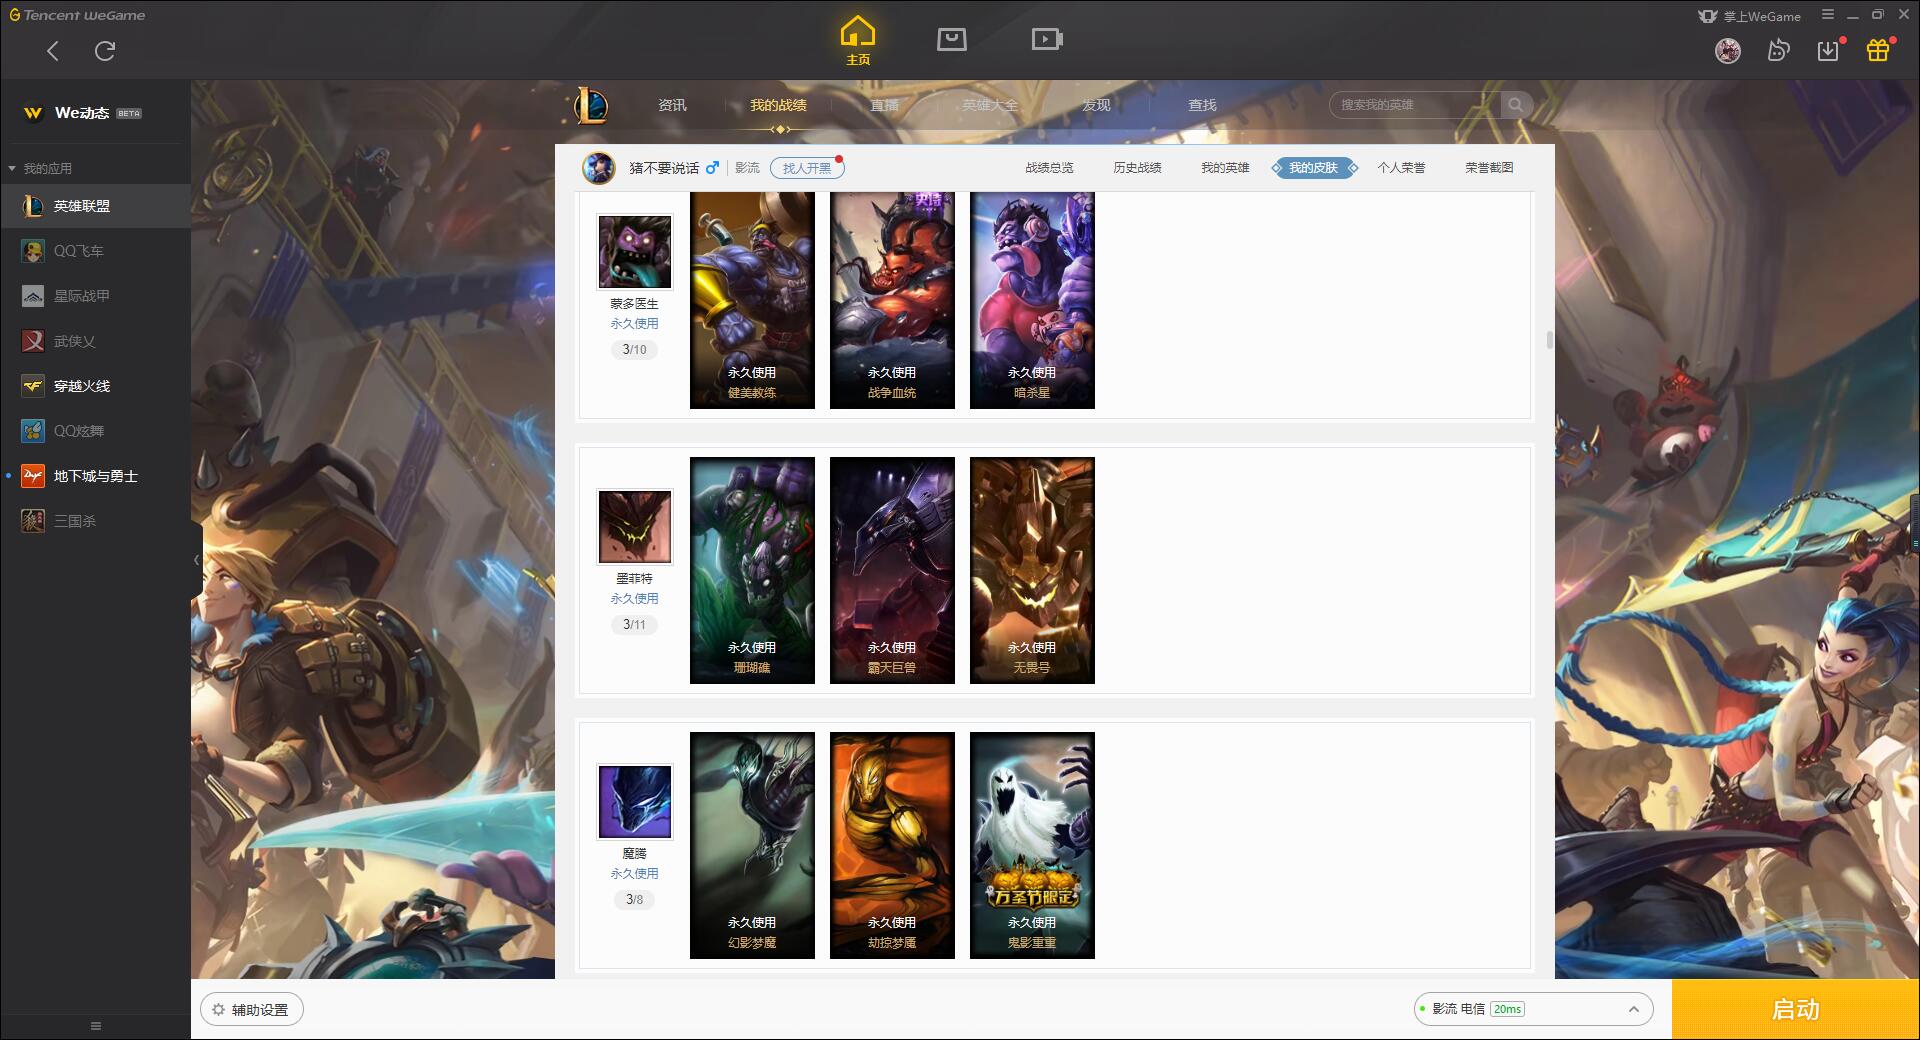Collapse the left sidebar handle

click(196, 560)
